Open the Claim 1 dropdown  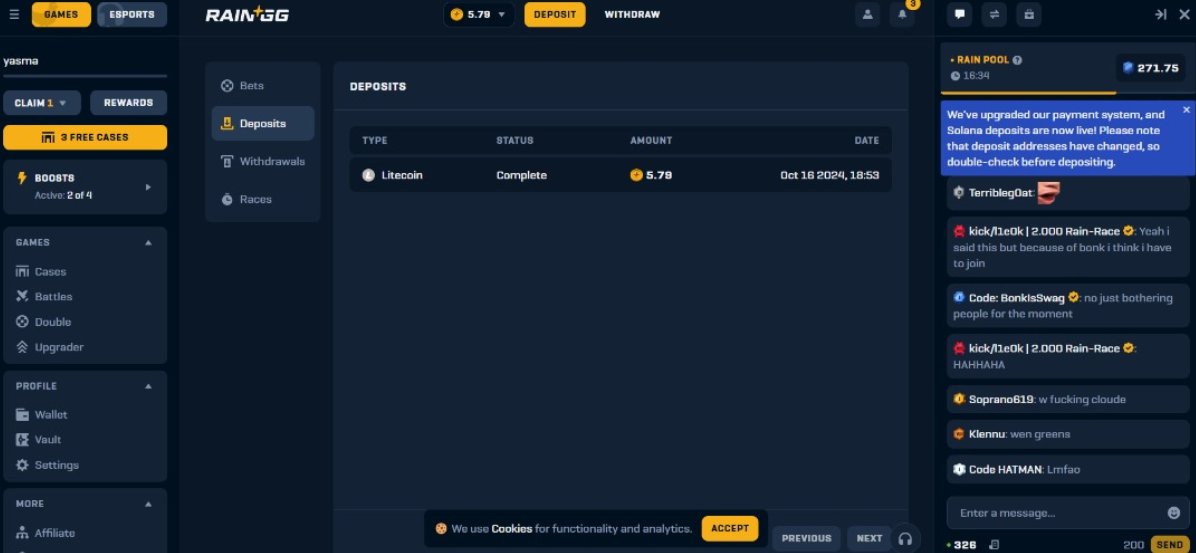(x=40, y=103)
